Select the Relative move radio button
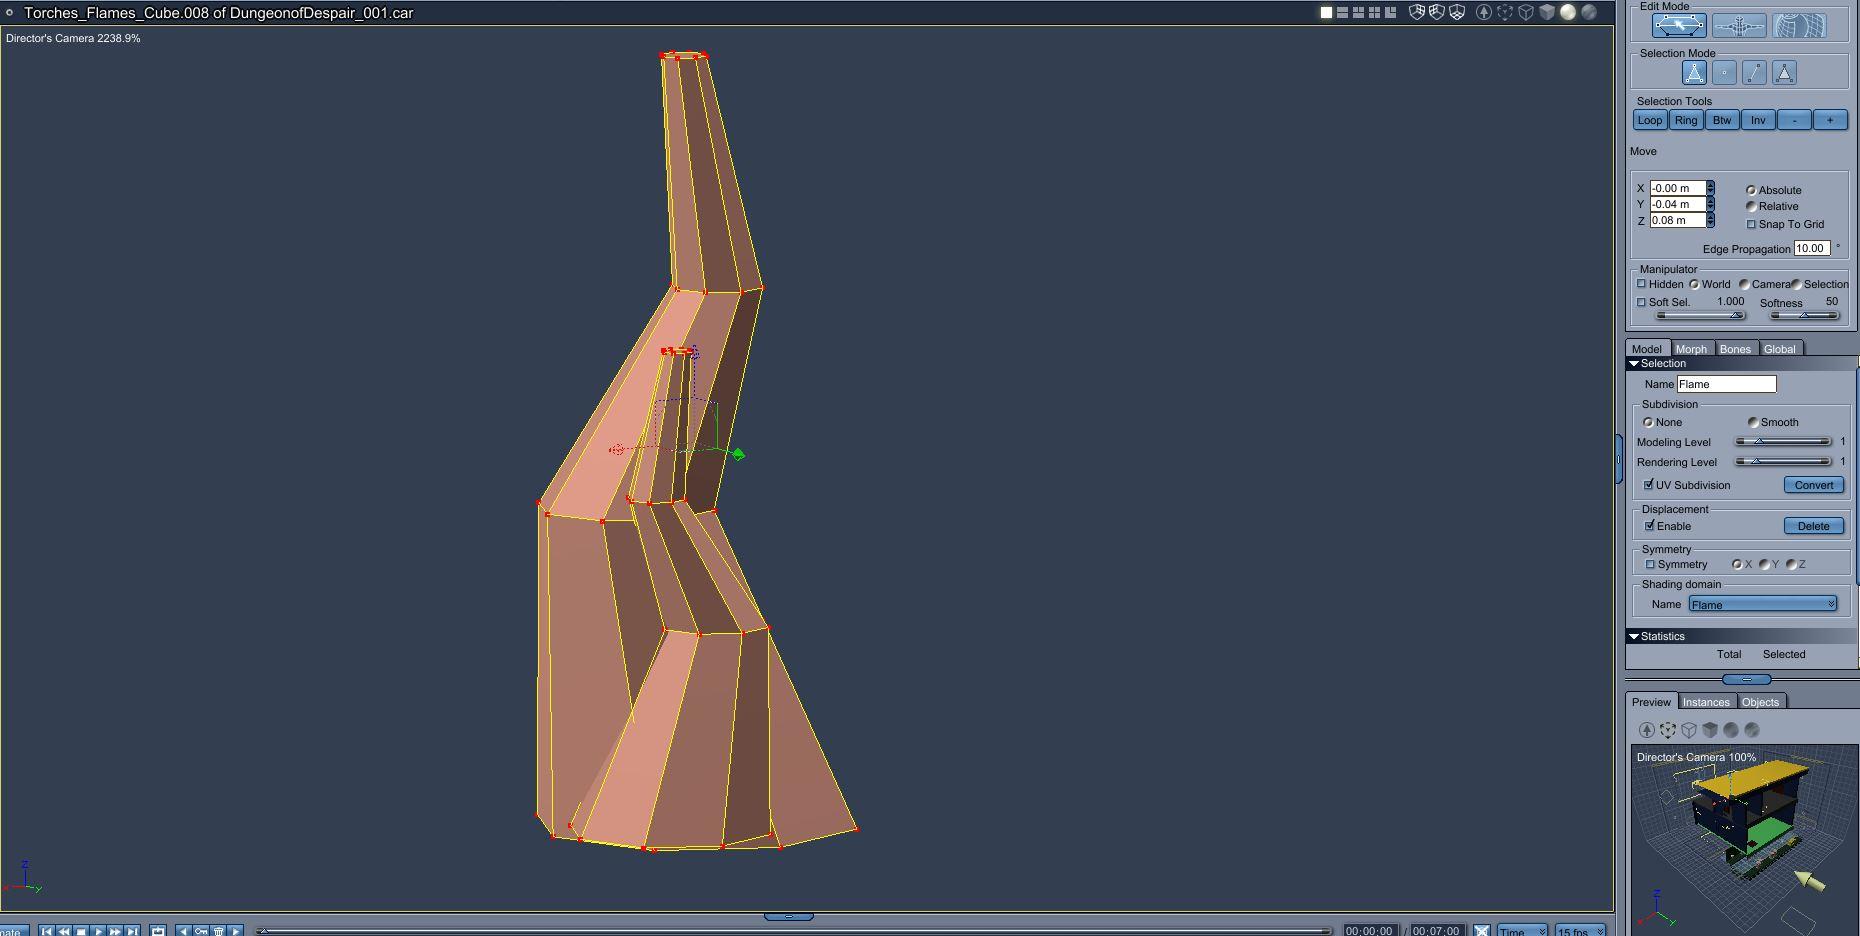The height and width of the screenshot is (936, 1860). [1751, 206]
